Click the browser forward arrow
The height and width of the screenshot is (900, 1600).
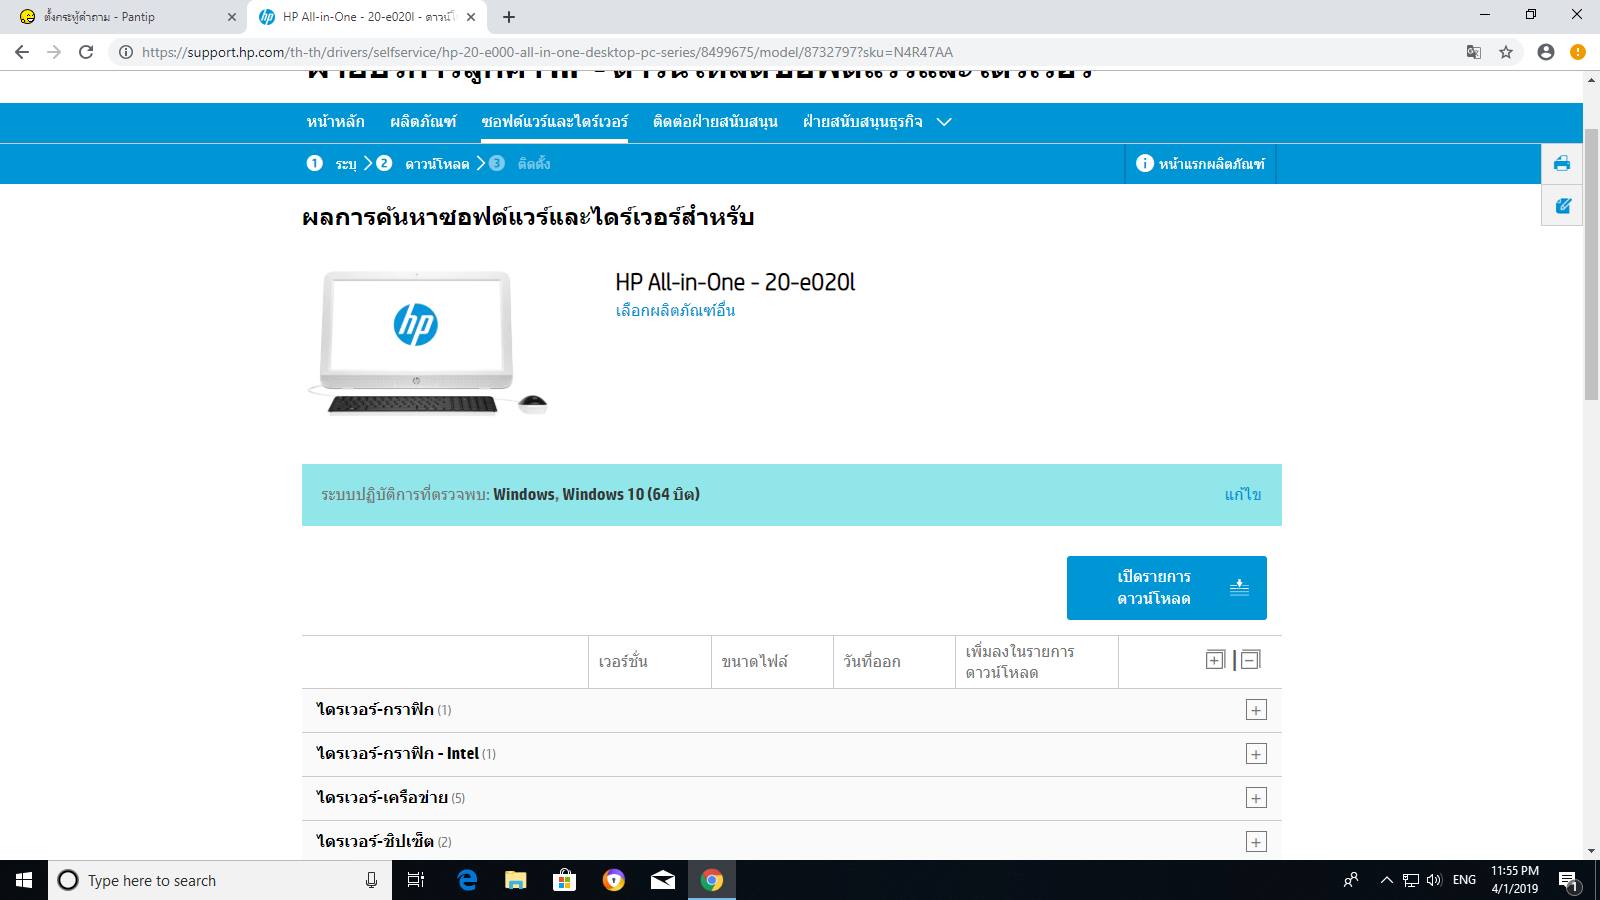(x=54, y=52)
